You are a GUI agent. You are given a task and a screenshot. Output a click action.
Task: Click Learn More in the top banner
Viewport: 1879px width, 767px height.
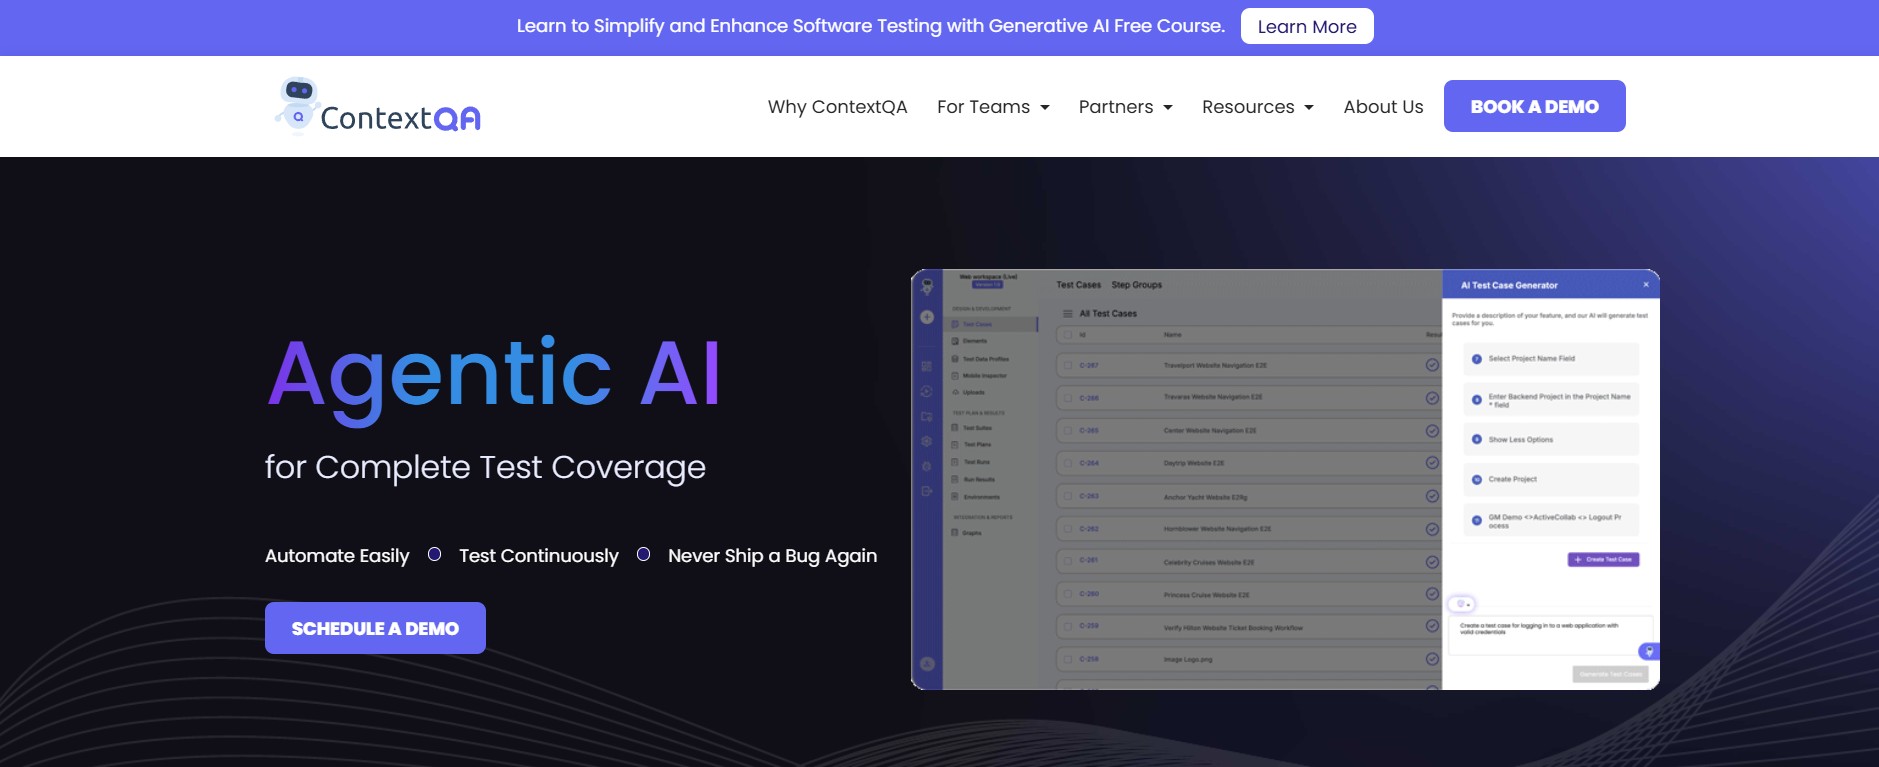coord(1307,26)
